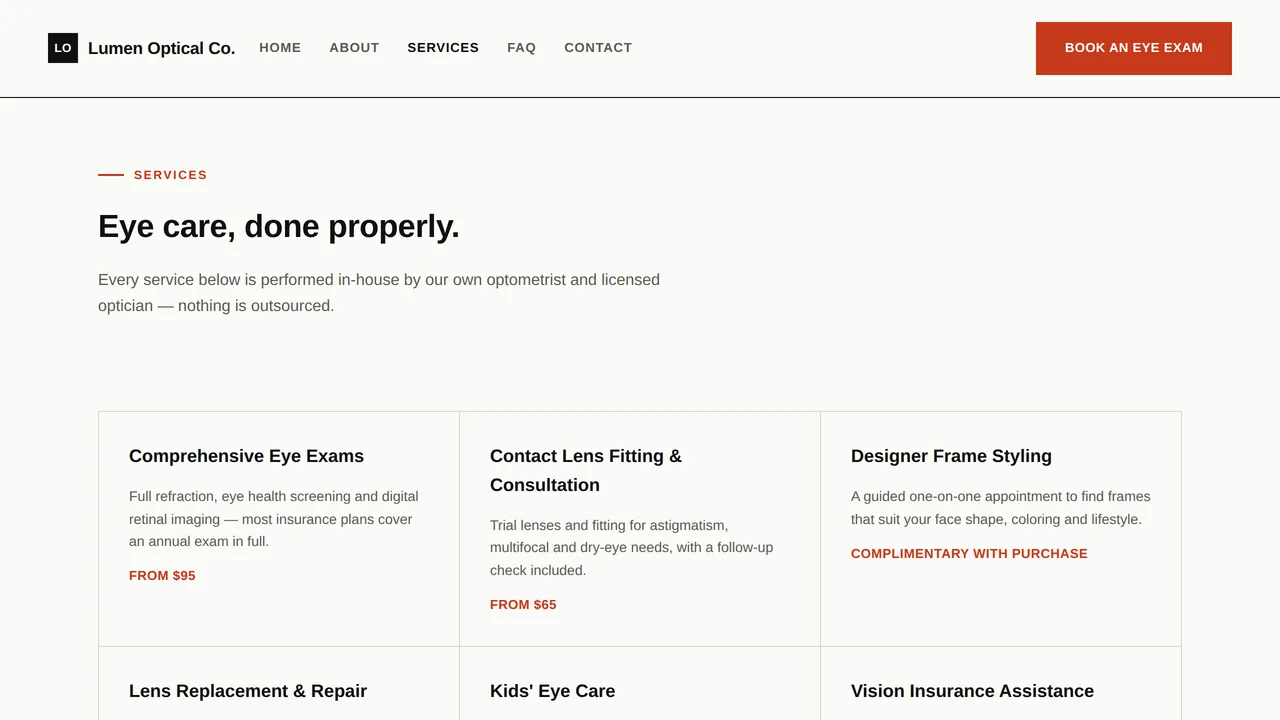Click the intro paragraph about in-house services

tap(379, 293)
